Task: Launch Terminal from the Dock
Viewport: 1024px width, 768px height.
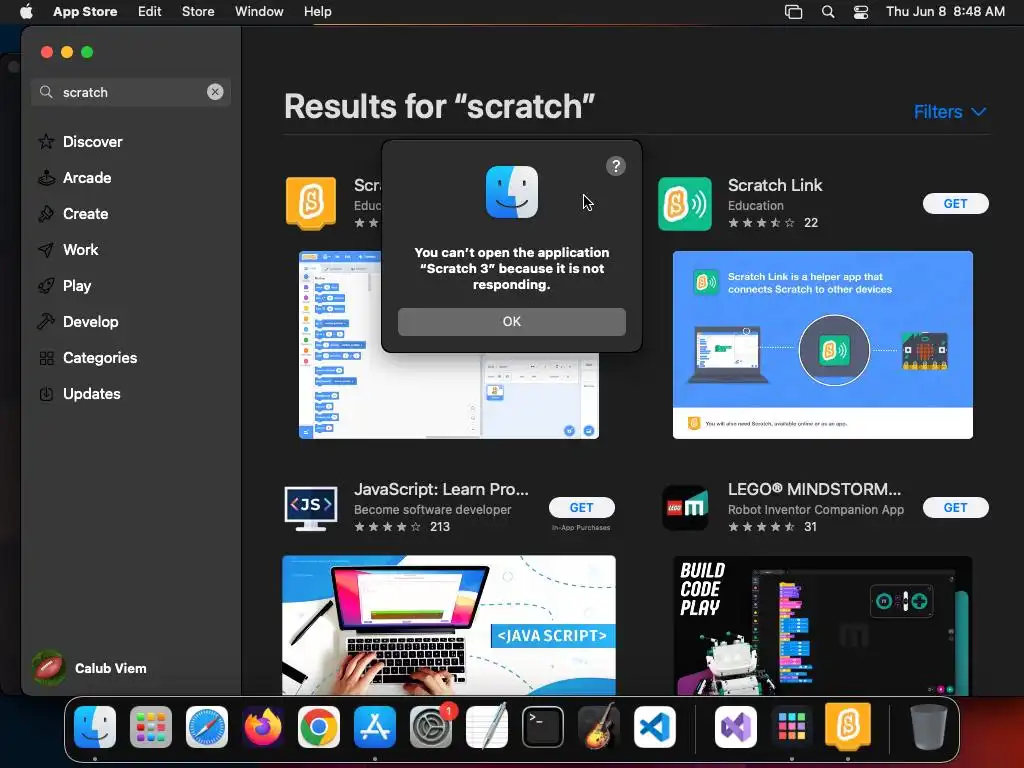Action: pos(543,727)
